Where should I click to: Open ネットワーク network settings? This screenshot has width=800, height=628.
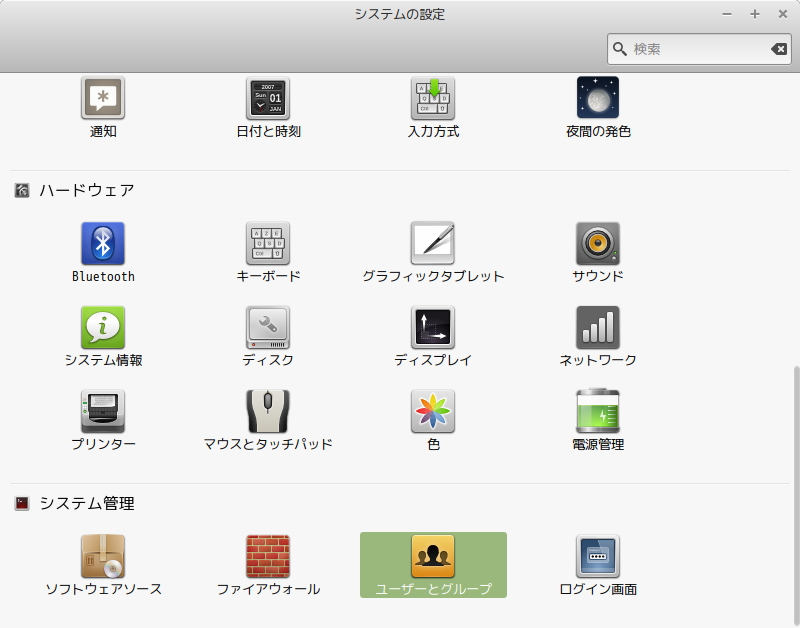pyautogui.click(x=598, y=337)
